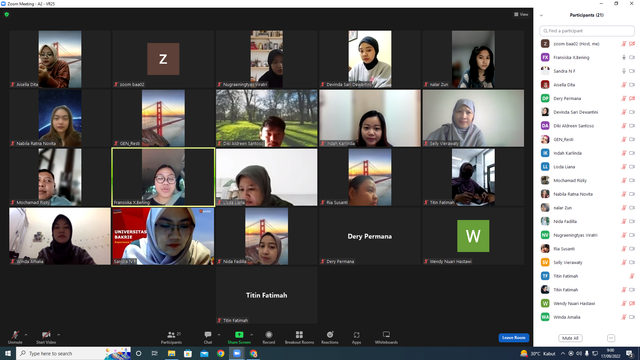
Task: Toggle microphone for Aisella Dita in participant list
Action: click(x=624, y=85)
